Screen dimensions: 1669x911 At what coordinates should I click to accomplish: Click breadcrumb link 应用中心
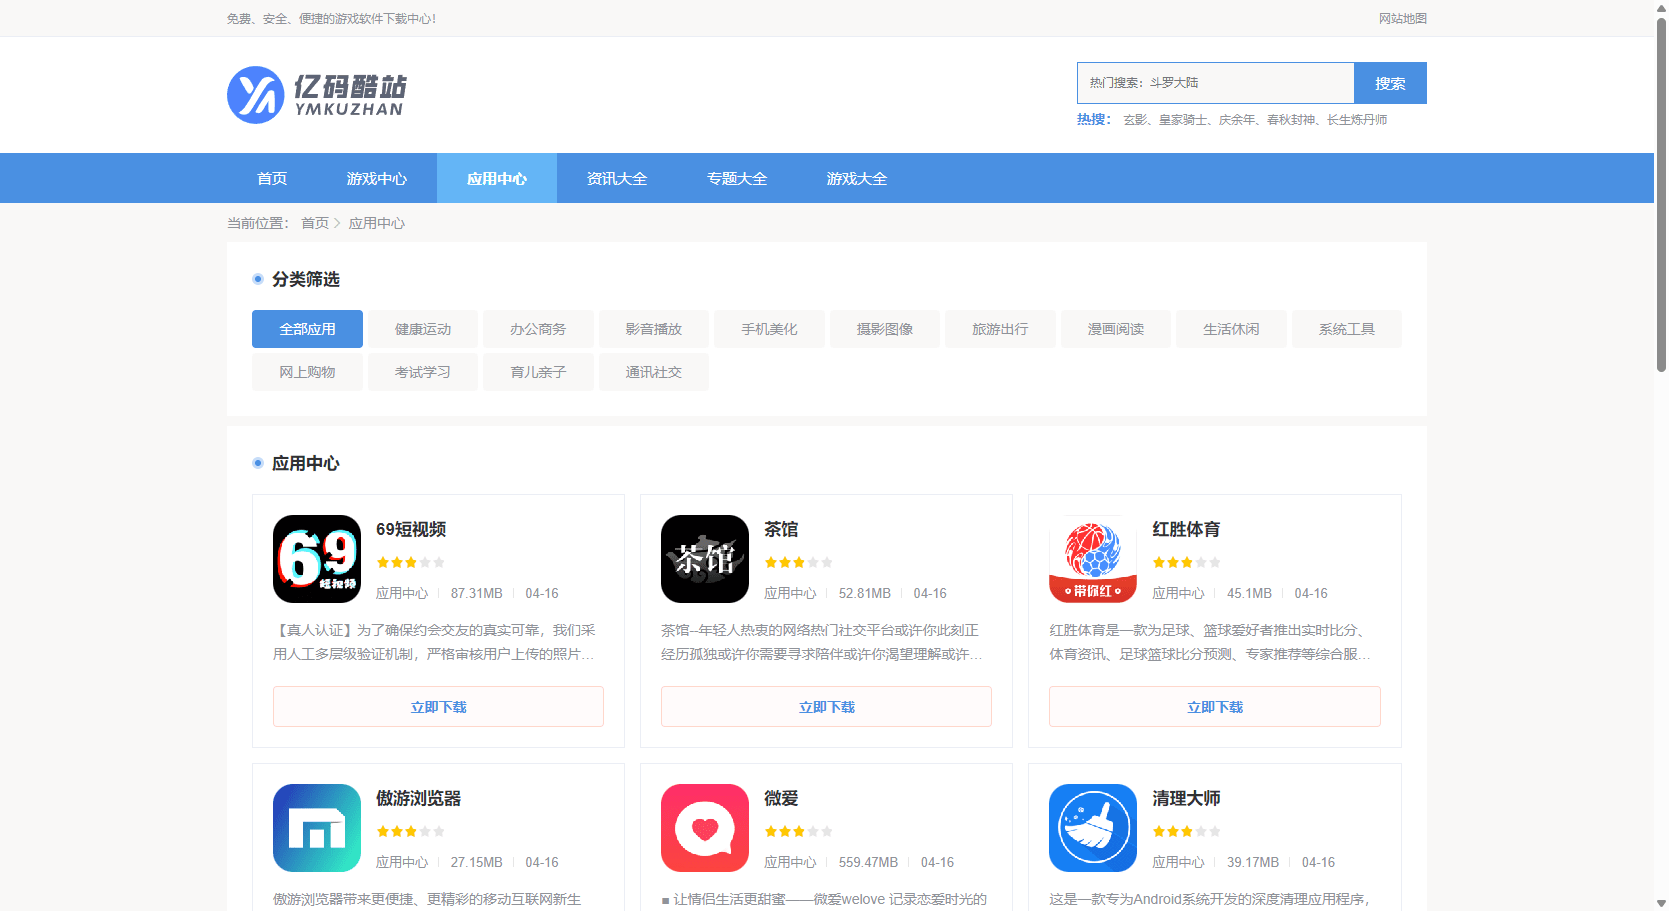click(x=377, y=223)
